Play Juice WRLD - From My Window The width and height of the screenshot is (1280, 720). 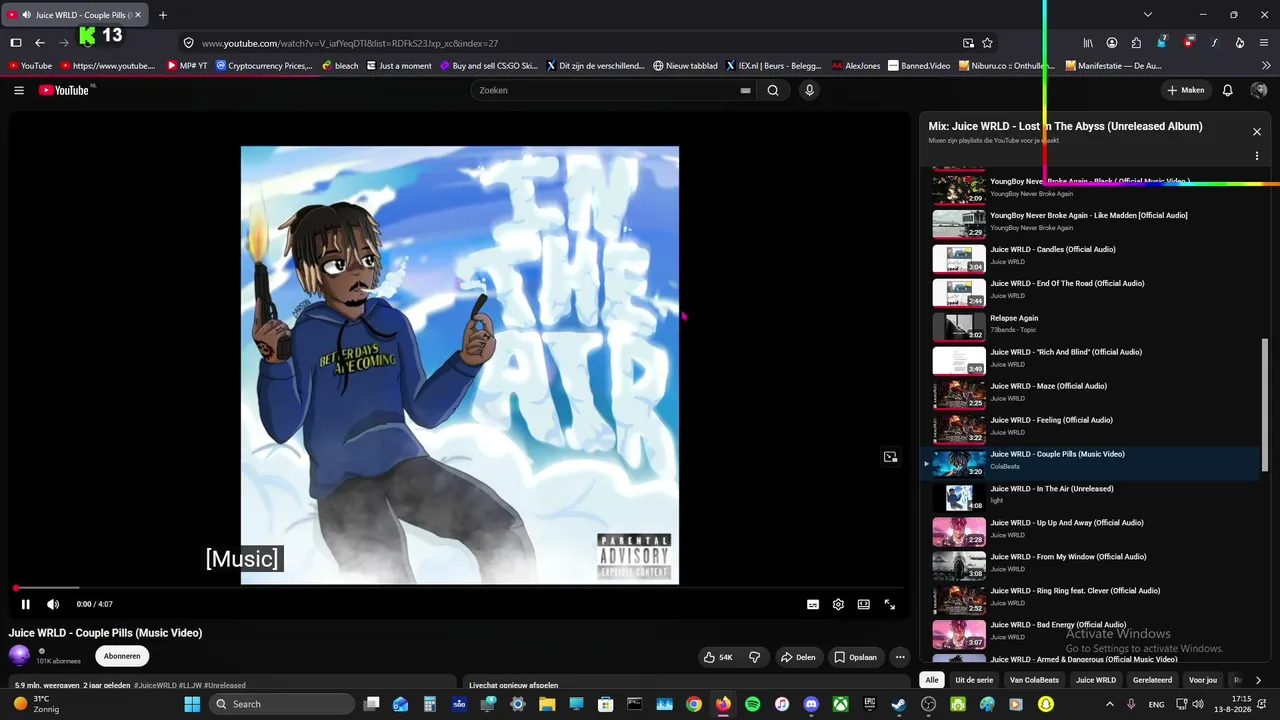point(1090,565)
